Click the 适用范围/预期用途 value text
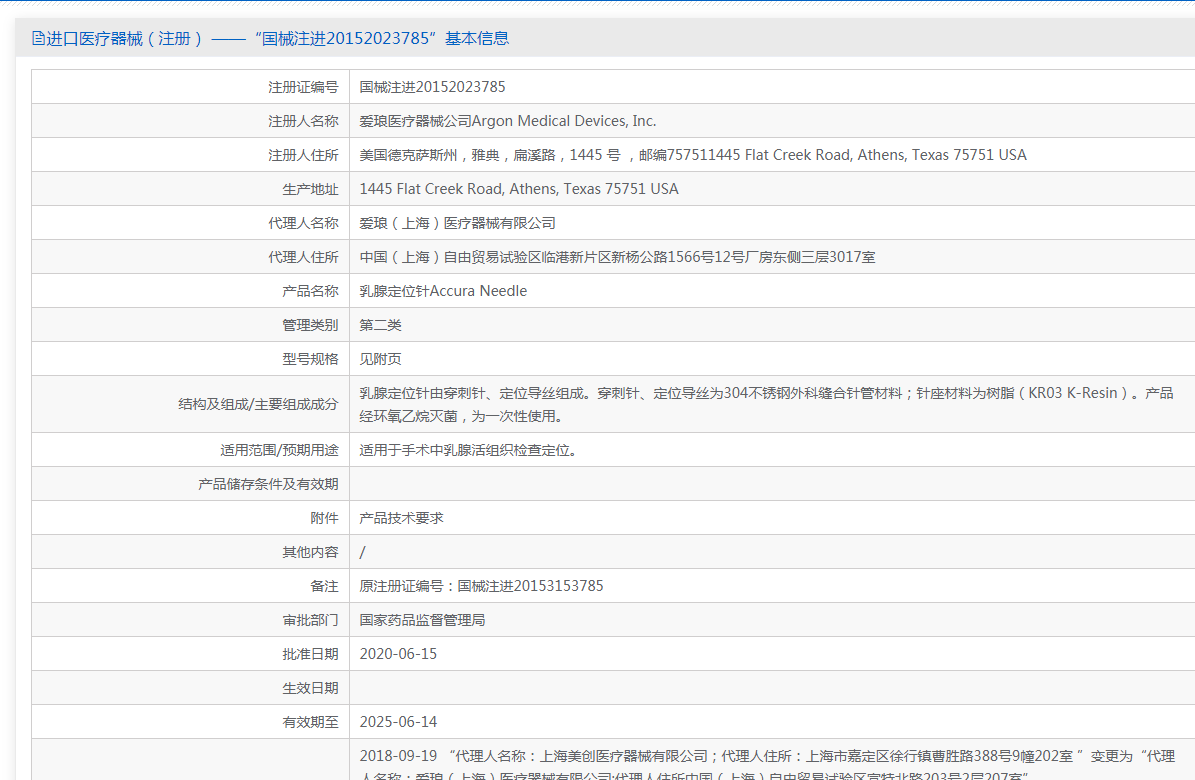The height and width of the screenshot is (780, 1195). point(467,450)
